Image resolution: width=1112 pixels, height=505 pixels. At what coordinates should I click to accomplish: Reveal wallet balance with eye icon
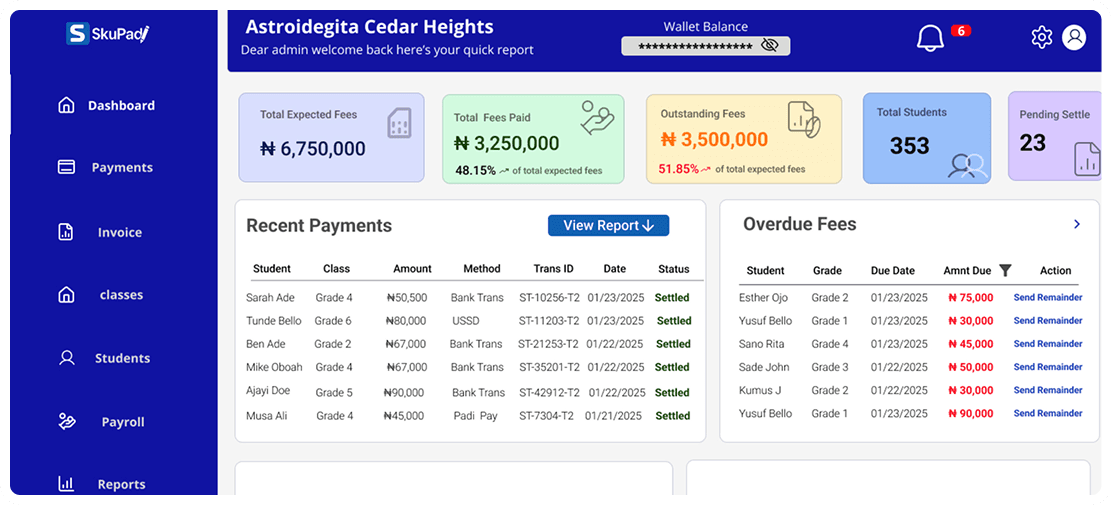[769, 45]
